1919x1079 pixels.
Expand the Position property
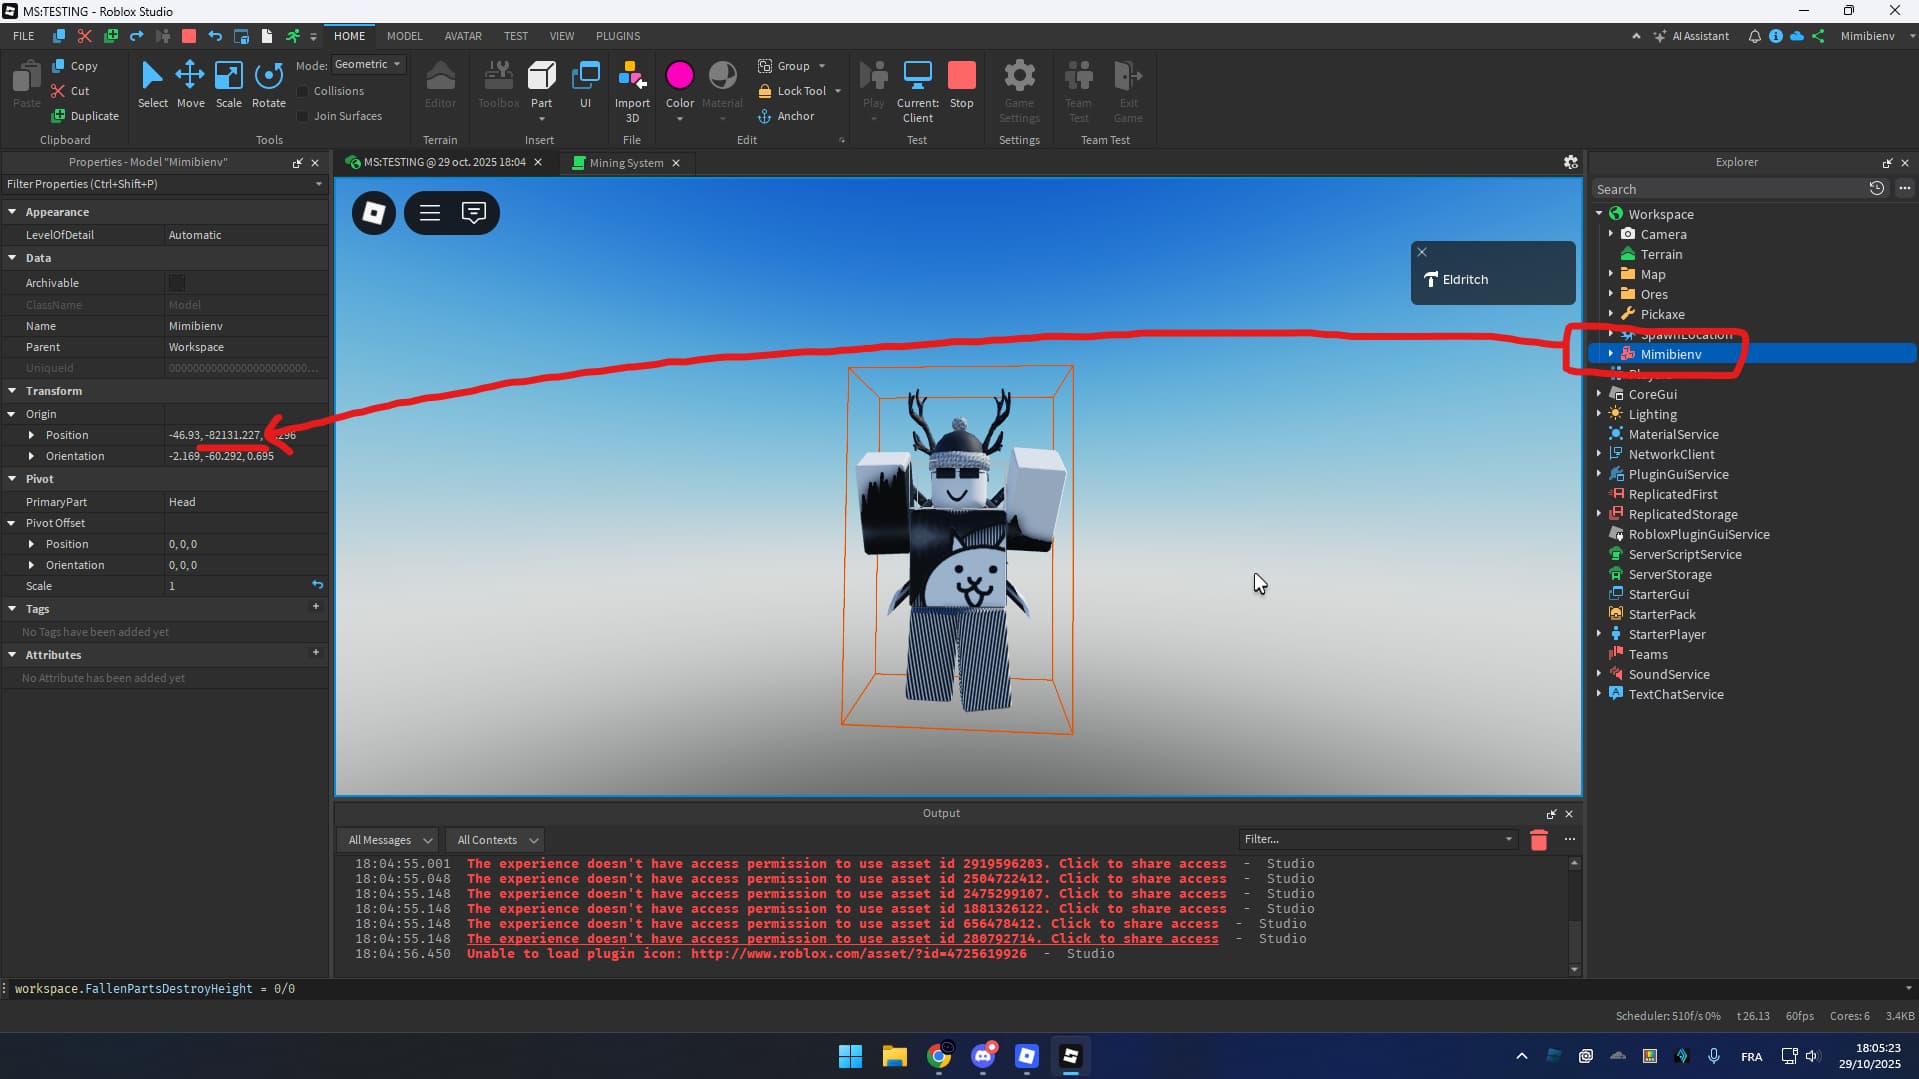32,435
